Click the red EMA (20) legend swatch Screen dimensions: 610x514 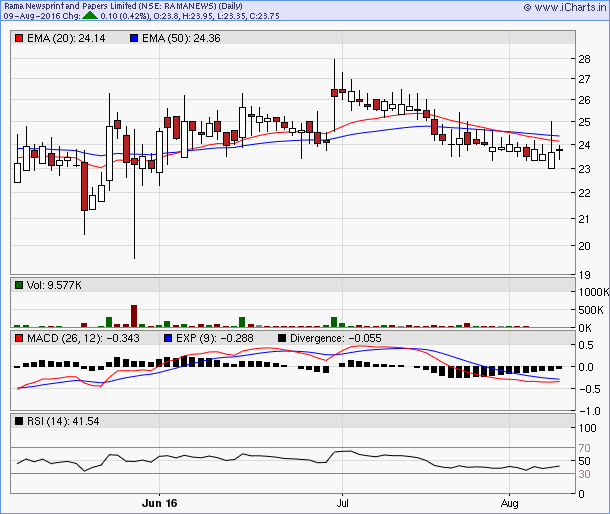pos(19,38)
